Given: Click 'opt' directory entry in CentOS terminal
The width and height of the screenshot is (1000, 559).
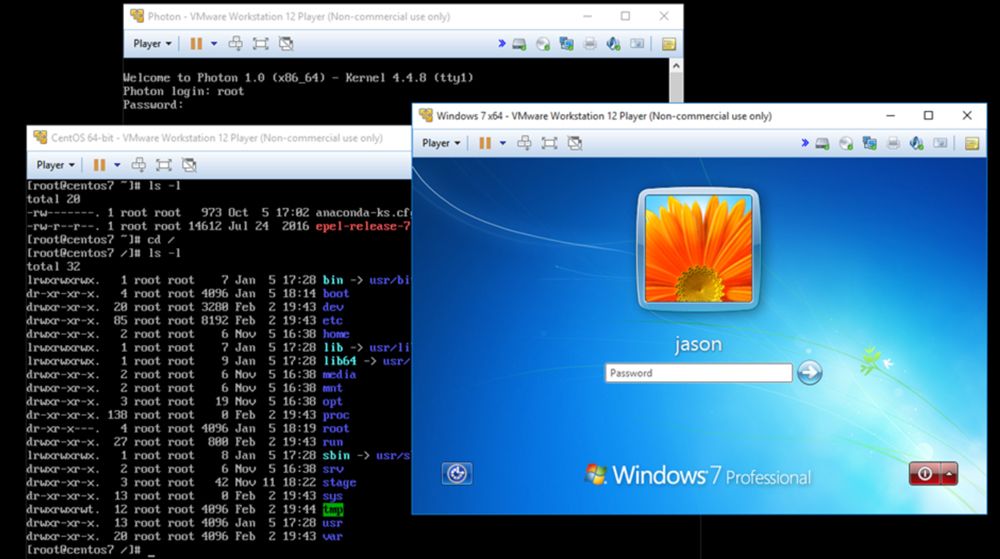Looking at the screenshot, I should pos(332,402).
